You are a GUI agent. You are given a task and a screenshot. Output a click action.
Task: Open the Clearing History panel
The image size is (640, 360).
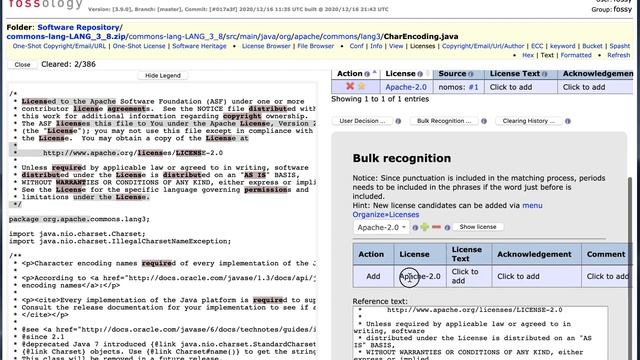click(x=529, y=121)
